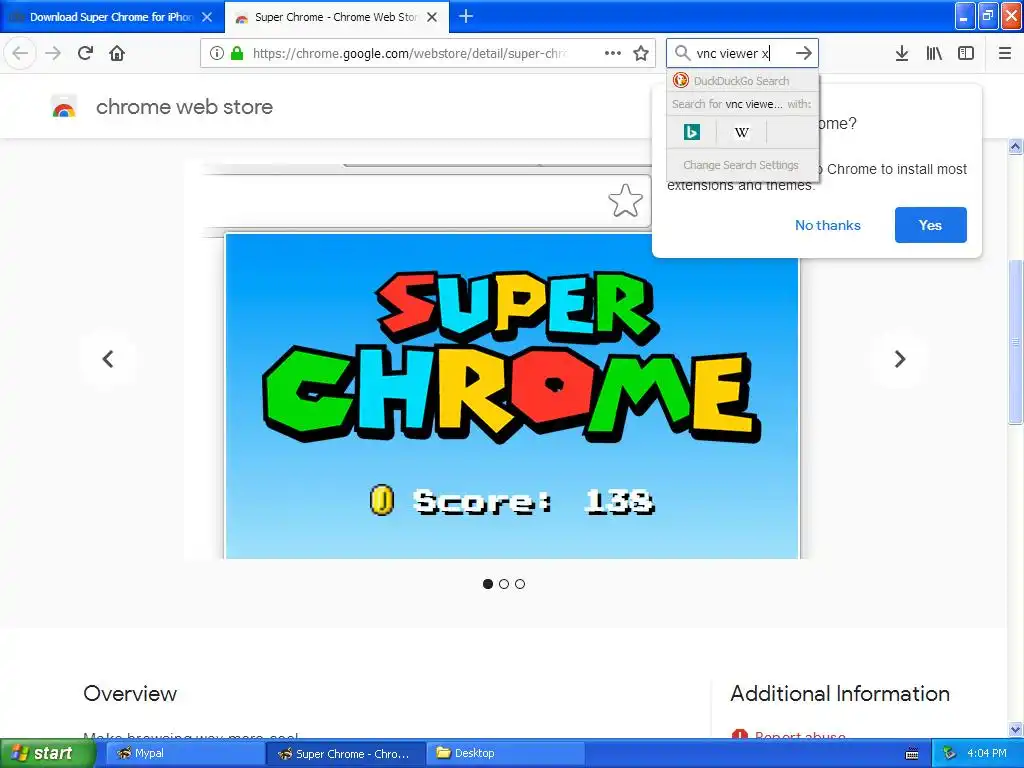Image resolution: width=1024 pixels, height=768 pixels.
Task: Close the Download Super Chrome tab
Action: tap(207, 17)
